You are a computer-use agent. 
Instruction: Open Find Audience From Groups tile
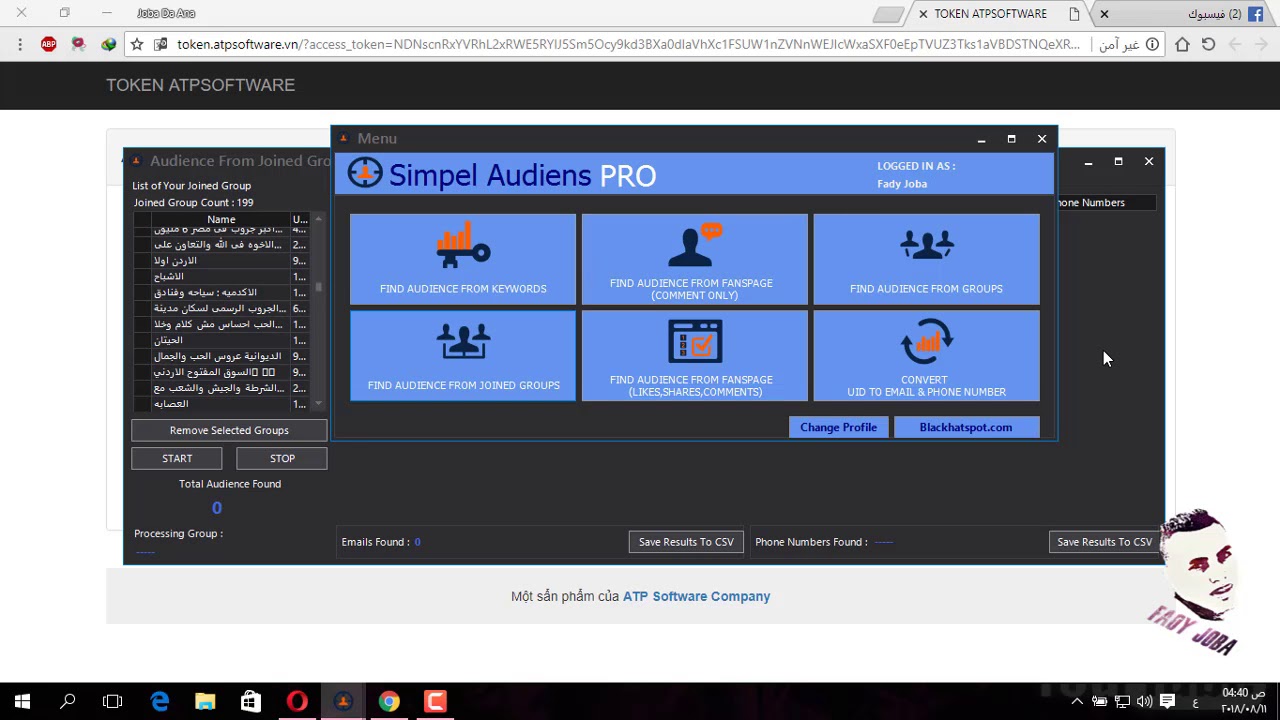click(926, 259)
